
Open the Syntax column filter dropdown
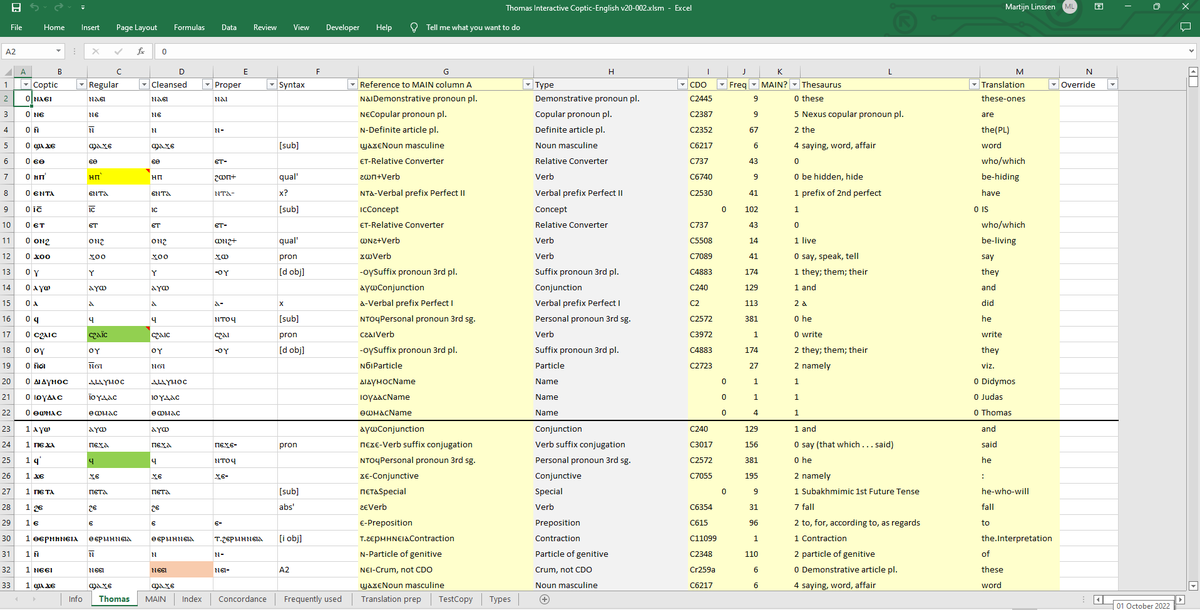coord(351,85)
